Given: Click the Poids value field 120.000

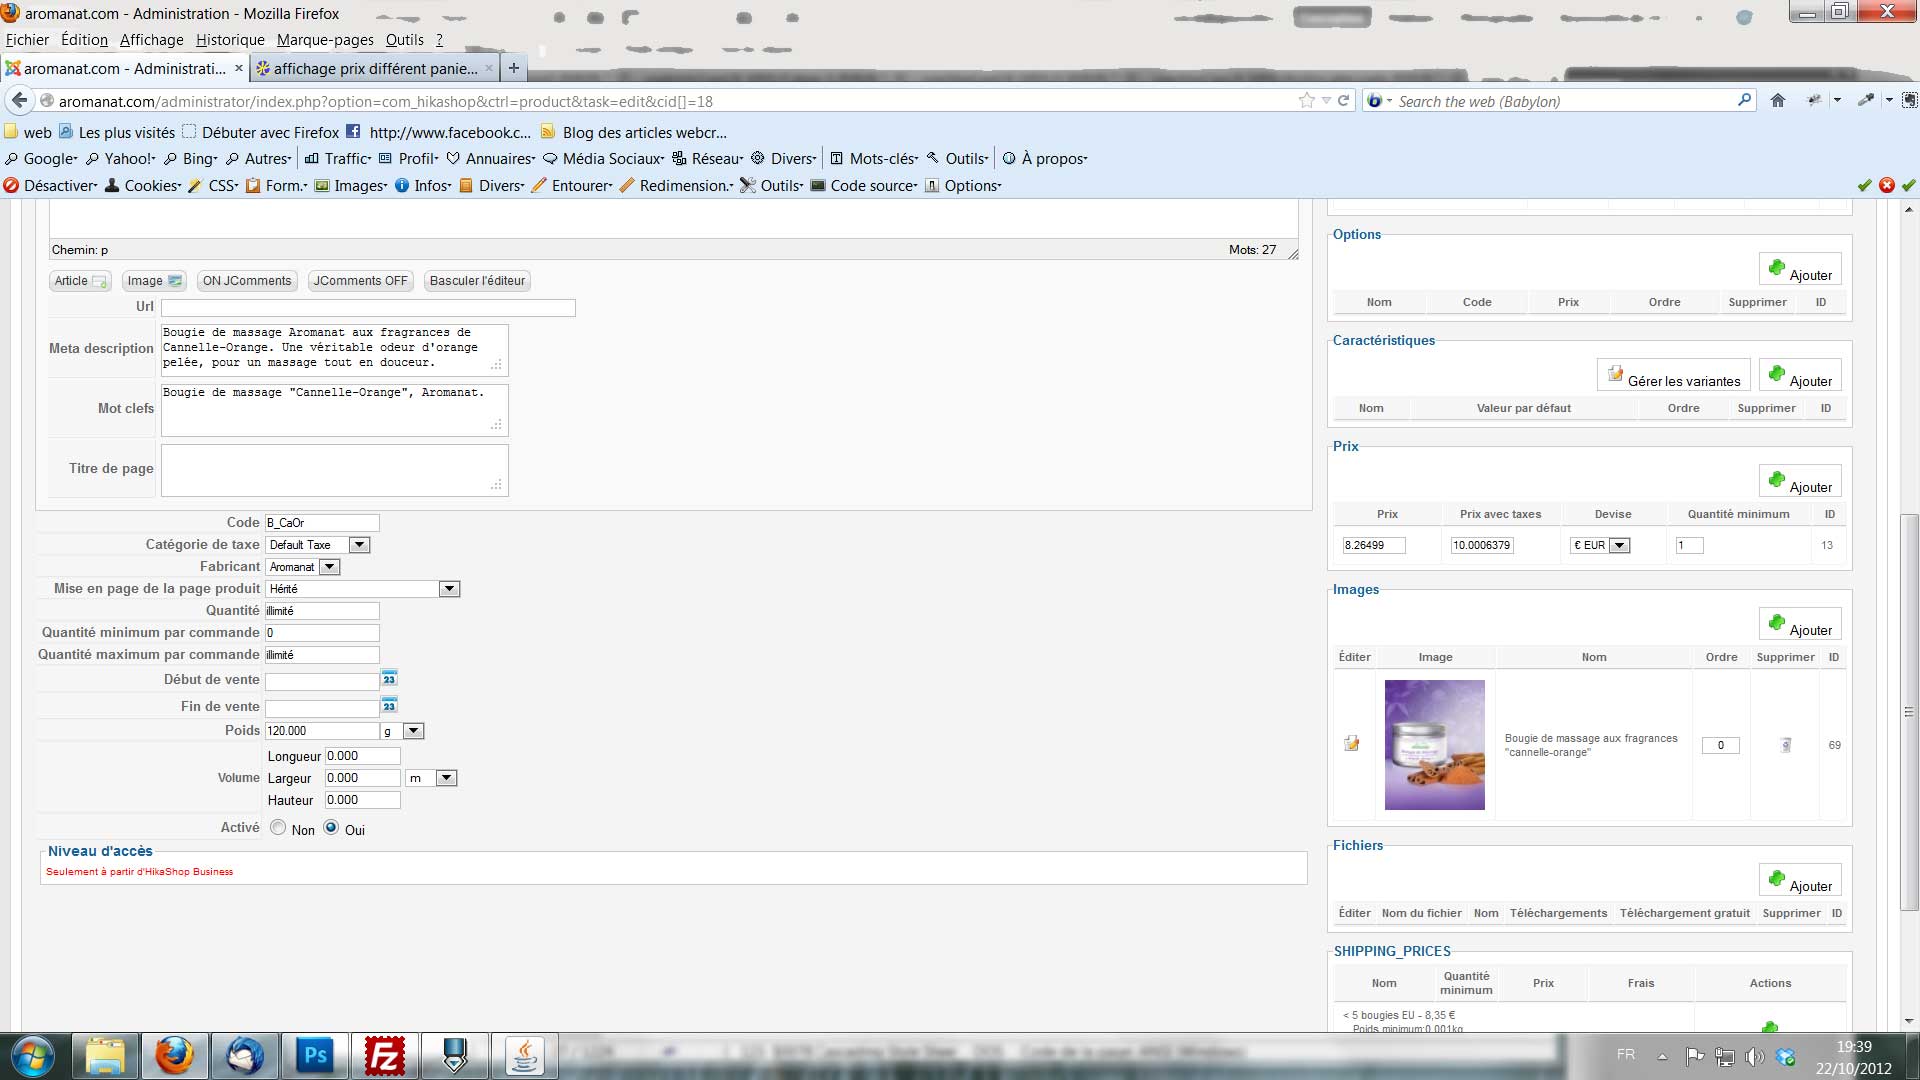Looking at the screenshot, I should (322, 731).
